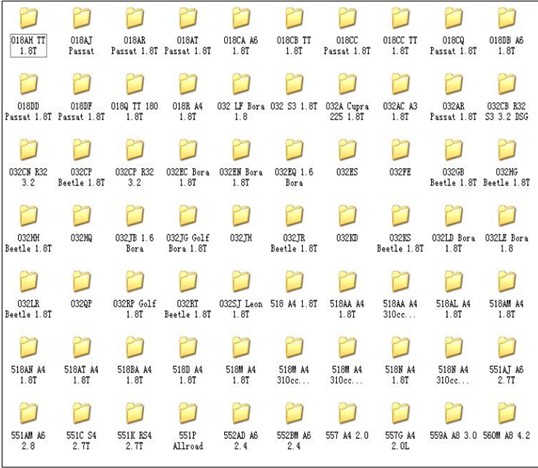
Task: Click the '518N A4 310cc...' label
Action: tap(454, 375)
